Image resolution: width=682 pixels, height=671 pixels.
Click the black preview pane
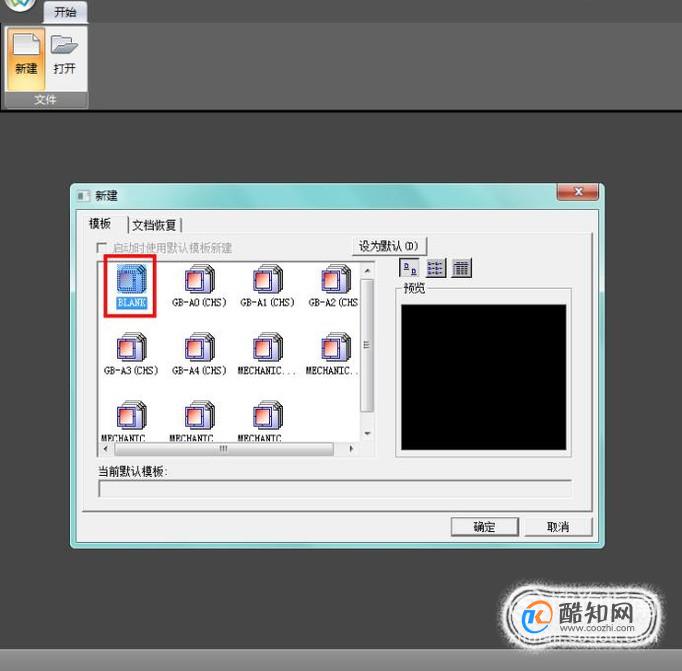(484, 377)
